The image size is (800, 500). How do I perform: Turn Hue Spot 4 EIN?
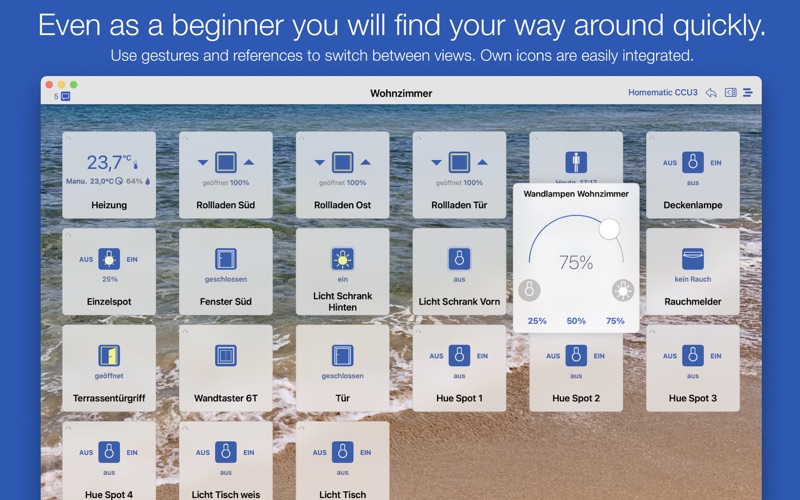(132, 453)
